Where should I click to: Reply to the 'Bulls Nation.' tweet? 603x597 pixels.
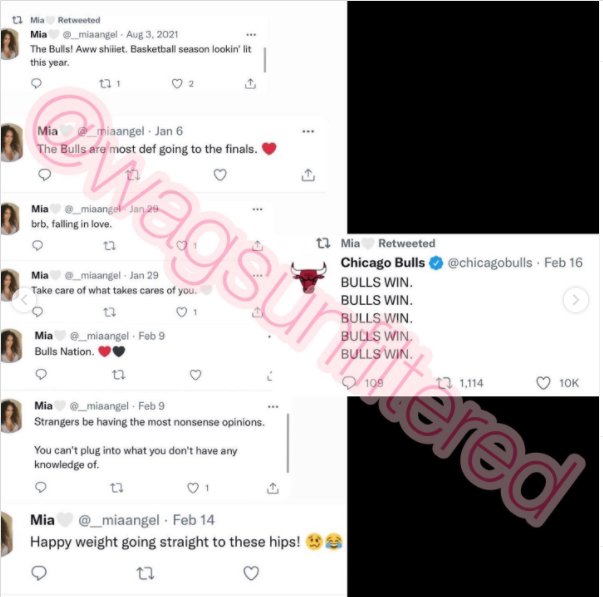coord(41,375)
